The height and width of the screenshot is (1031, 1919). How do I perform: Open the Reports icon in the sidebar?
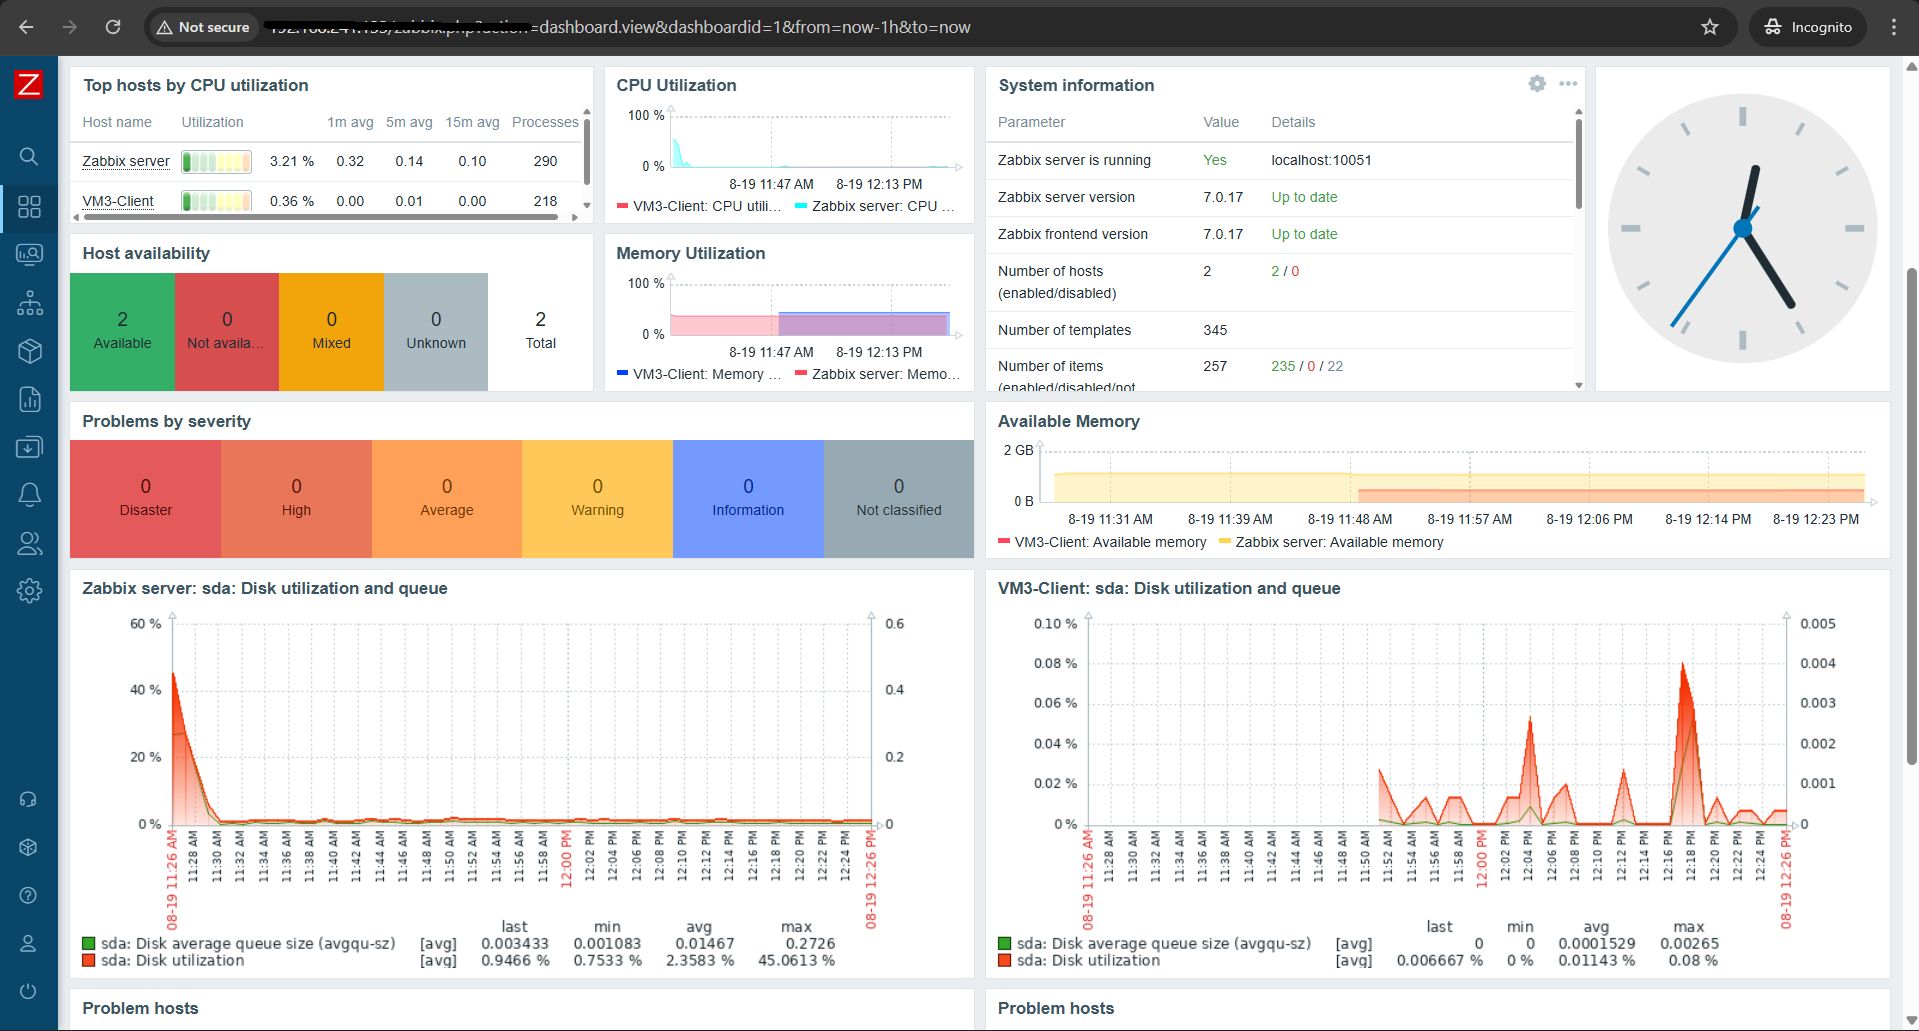(x=29, y=399)
